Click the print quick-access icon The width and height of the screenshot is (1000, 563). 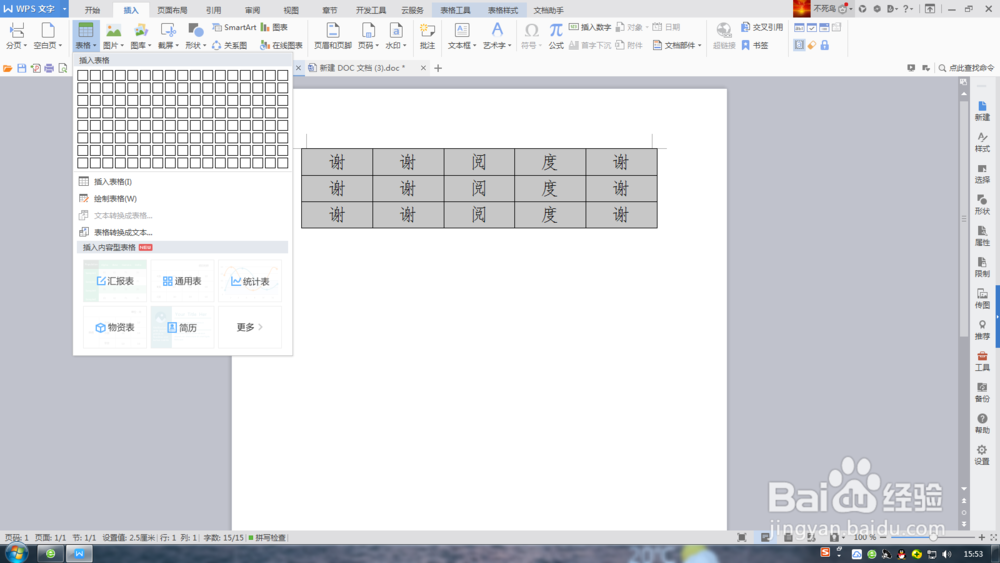[49, 68]
